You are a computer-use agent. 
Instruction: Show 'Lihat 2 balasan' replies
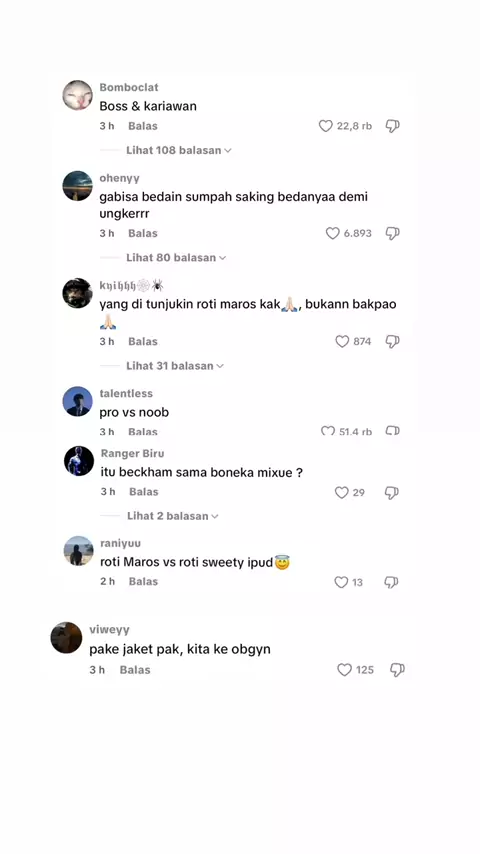pyautogui.click(x=173, y=516)
